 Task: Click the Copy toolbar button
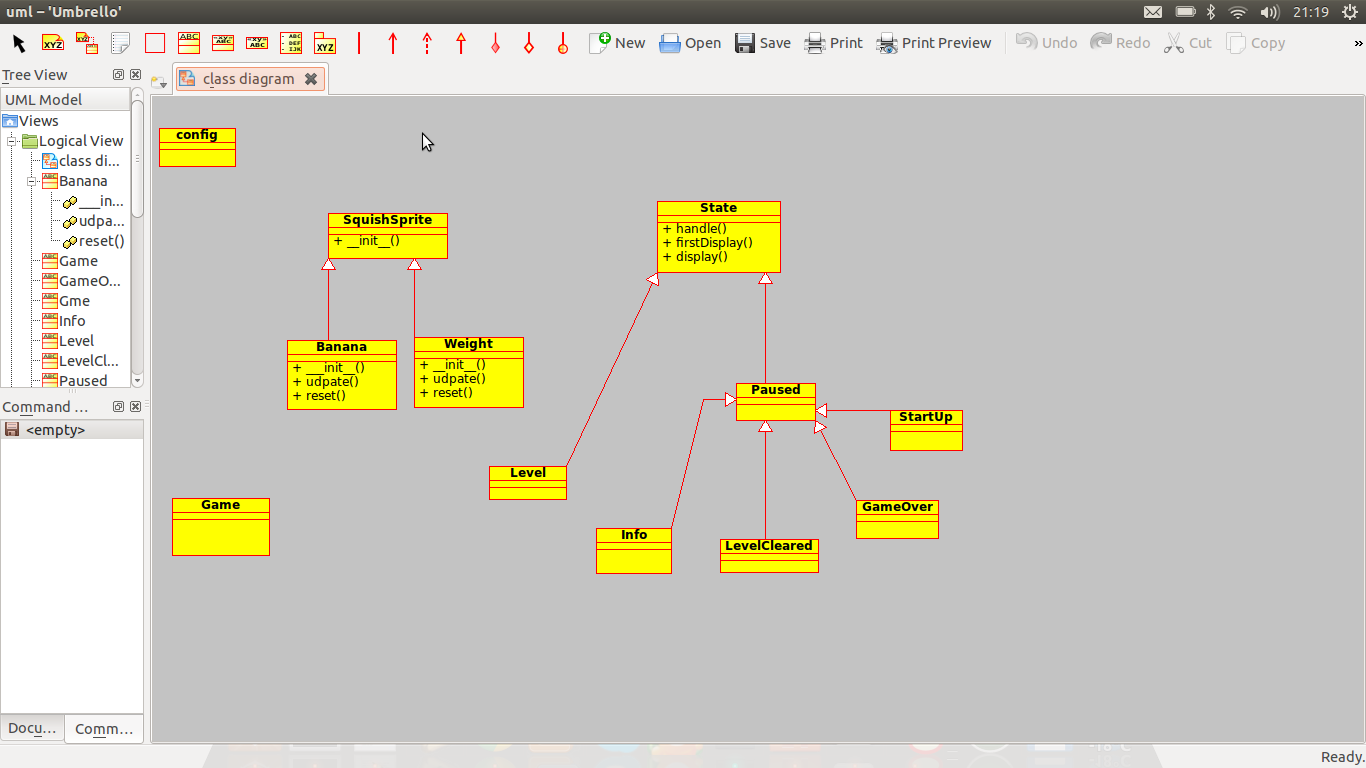(x=1256, y=43)
